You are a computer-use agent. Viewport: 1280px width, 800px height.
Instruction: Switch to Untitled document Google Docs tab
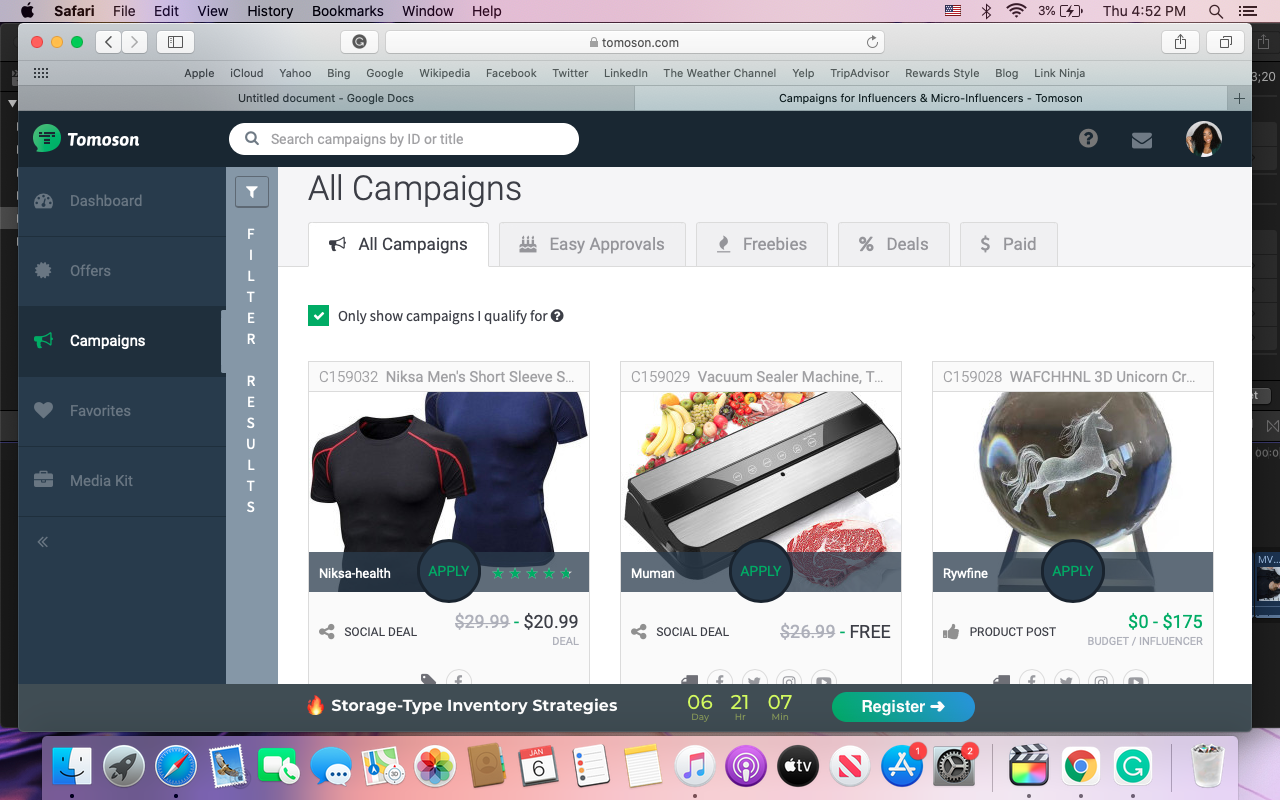click(326, 98)
